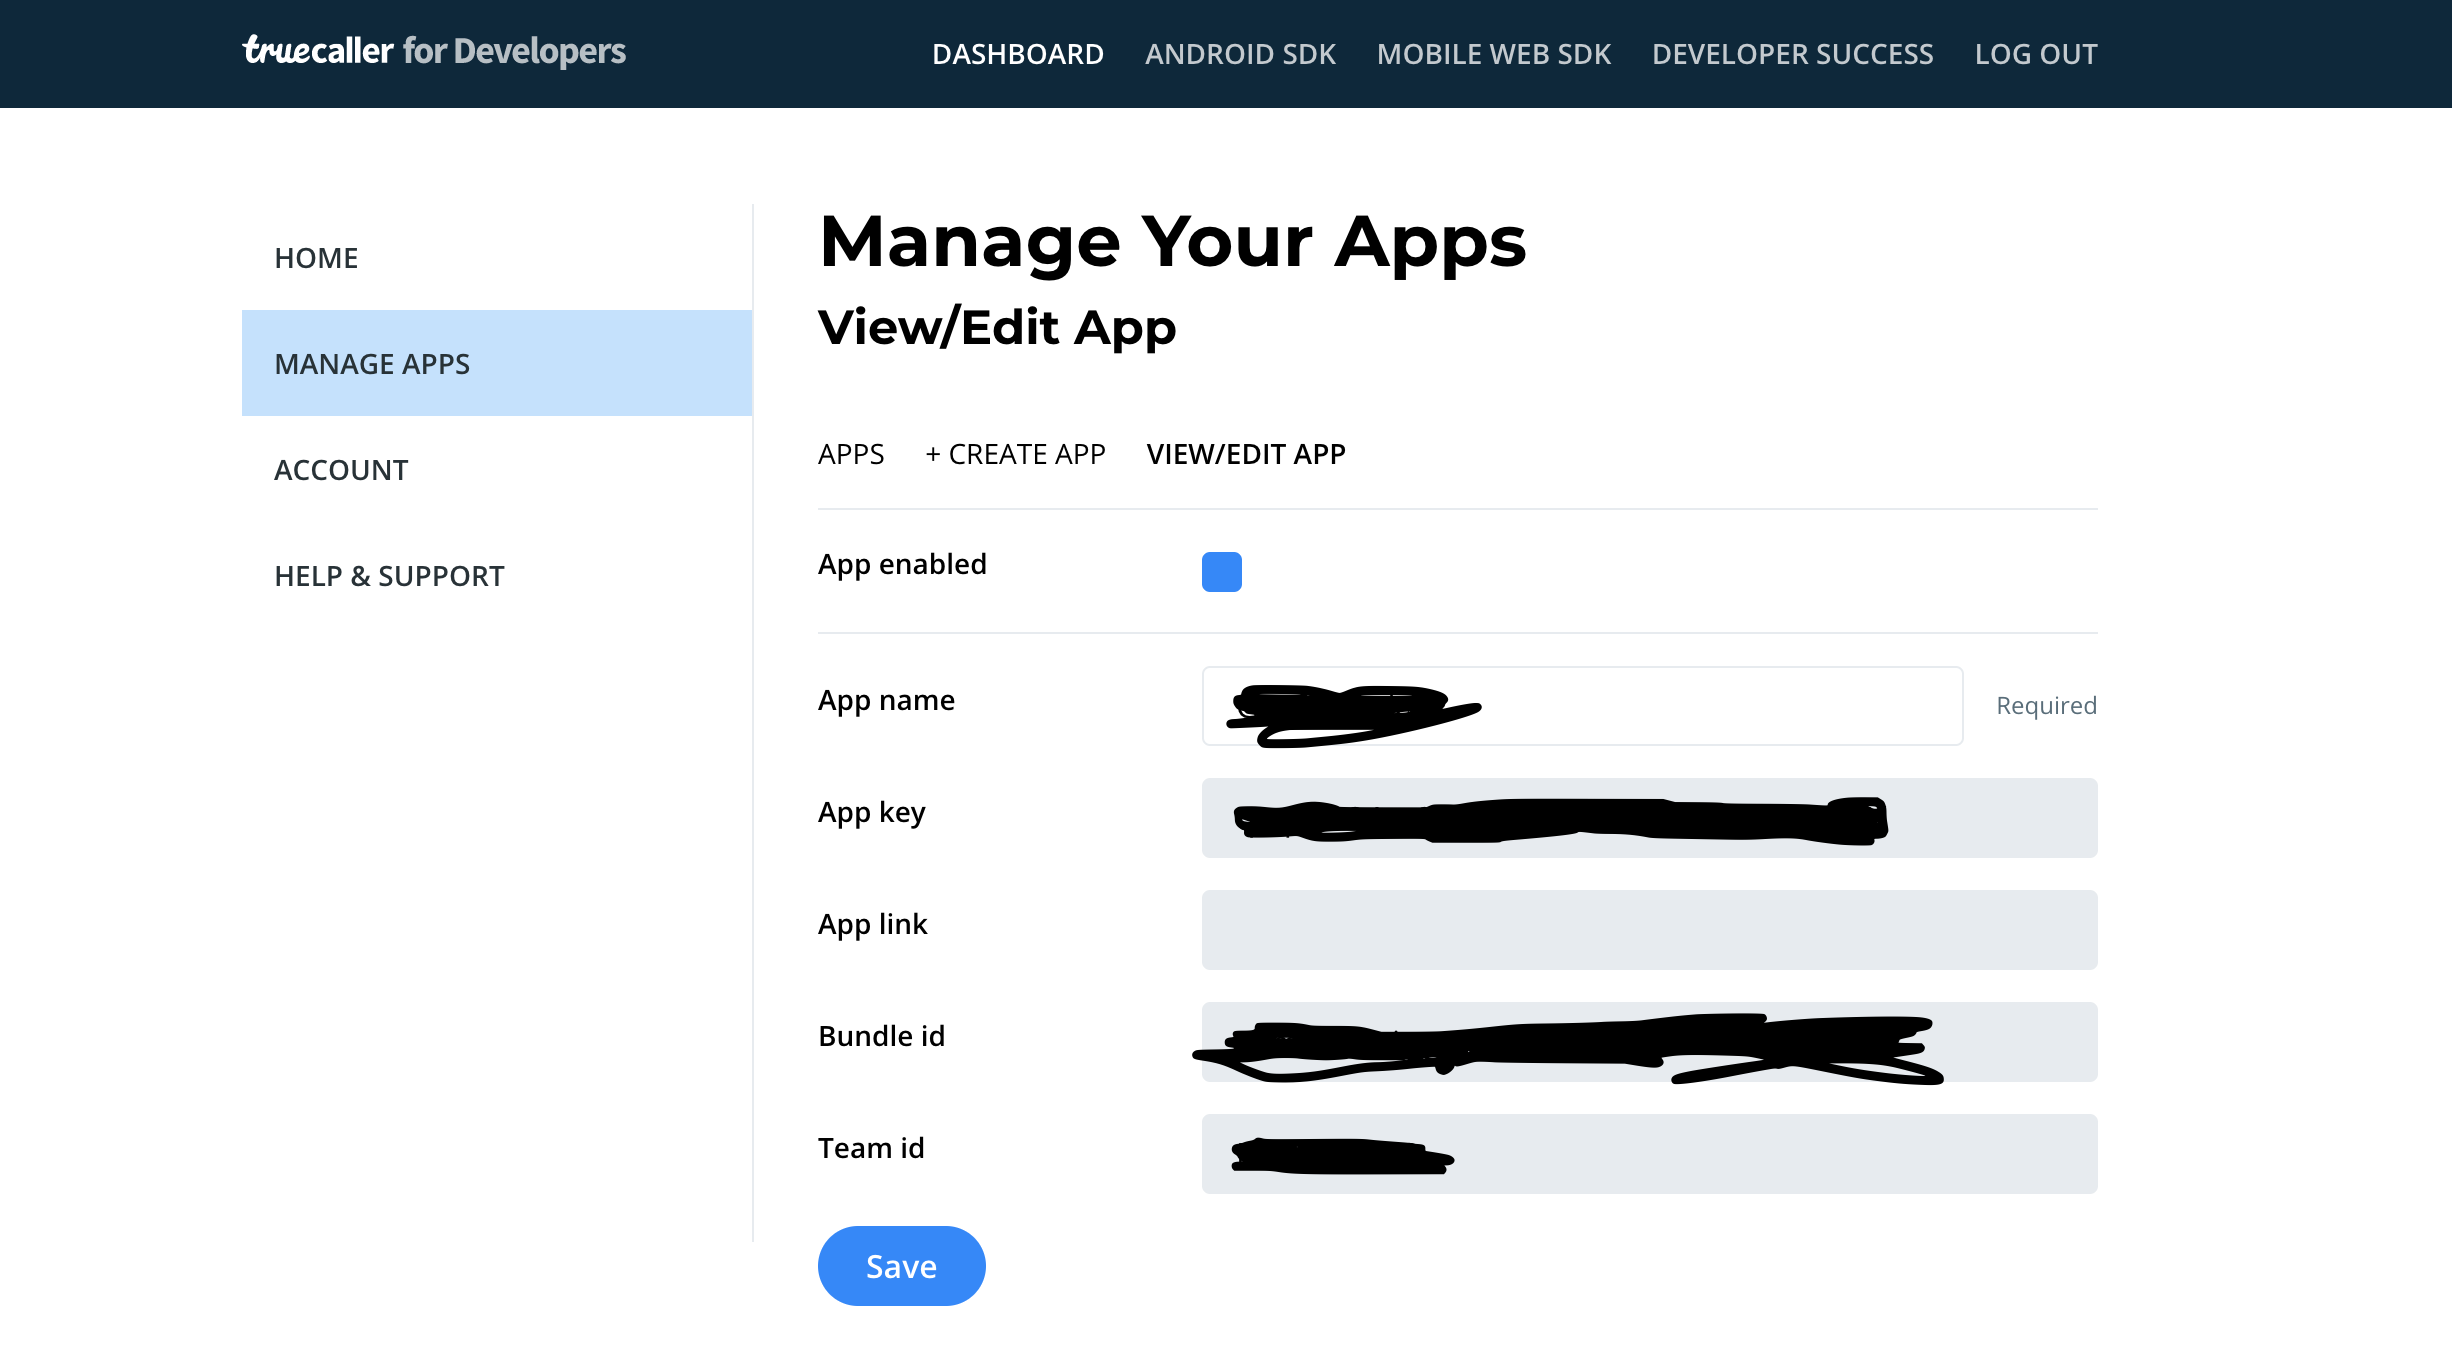Go to HOME in the sidebar
Viewport: 2452px width, 1360px height.
pos(317,257)
